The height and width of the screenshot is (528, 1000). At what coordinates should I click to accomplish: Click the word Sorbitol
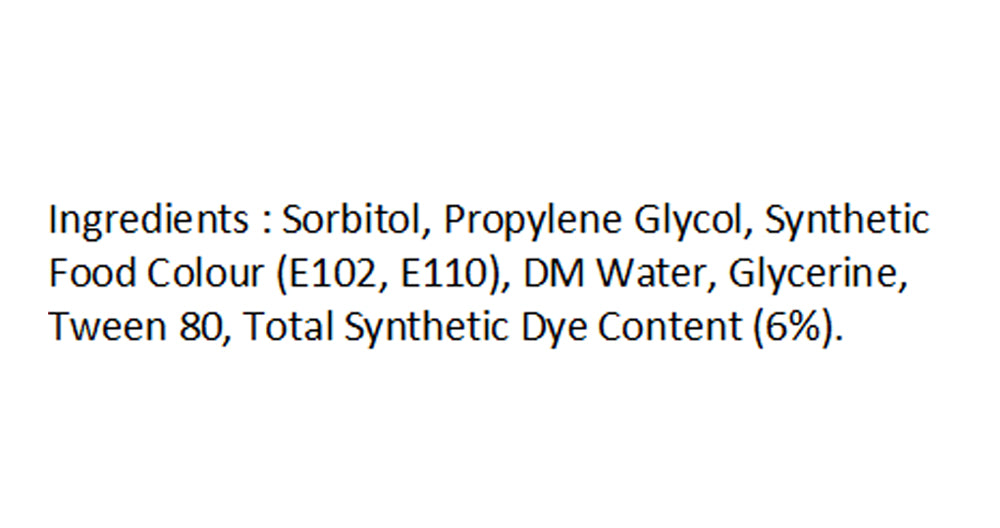[x=351, y=219]
